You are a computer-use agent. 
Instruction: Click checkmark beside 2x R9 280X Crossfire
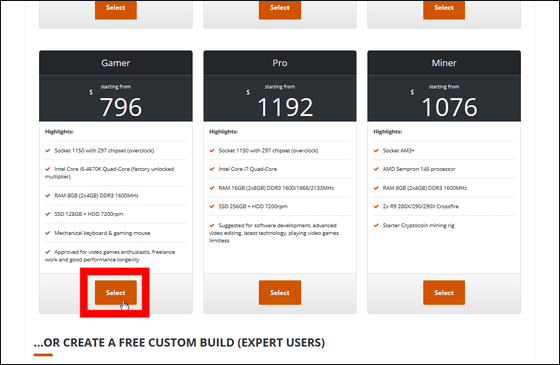pos(376,206)
